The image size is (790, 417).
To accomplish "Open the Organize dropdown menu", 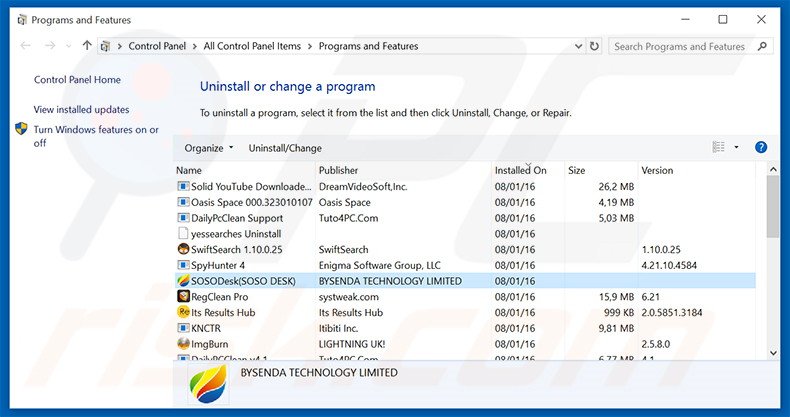I will click(209, 148).
